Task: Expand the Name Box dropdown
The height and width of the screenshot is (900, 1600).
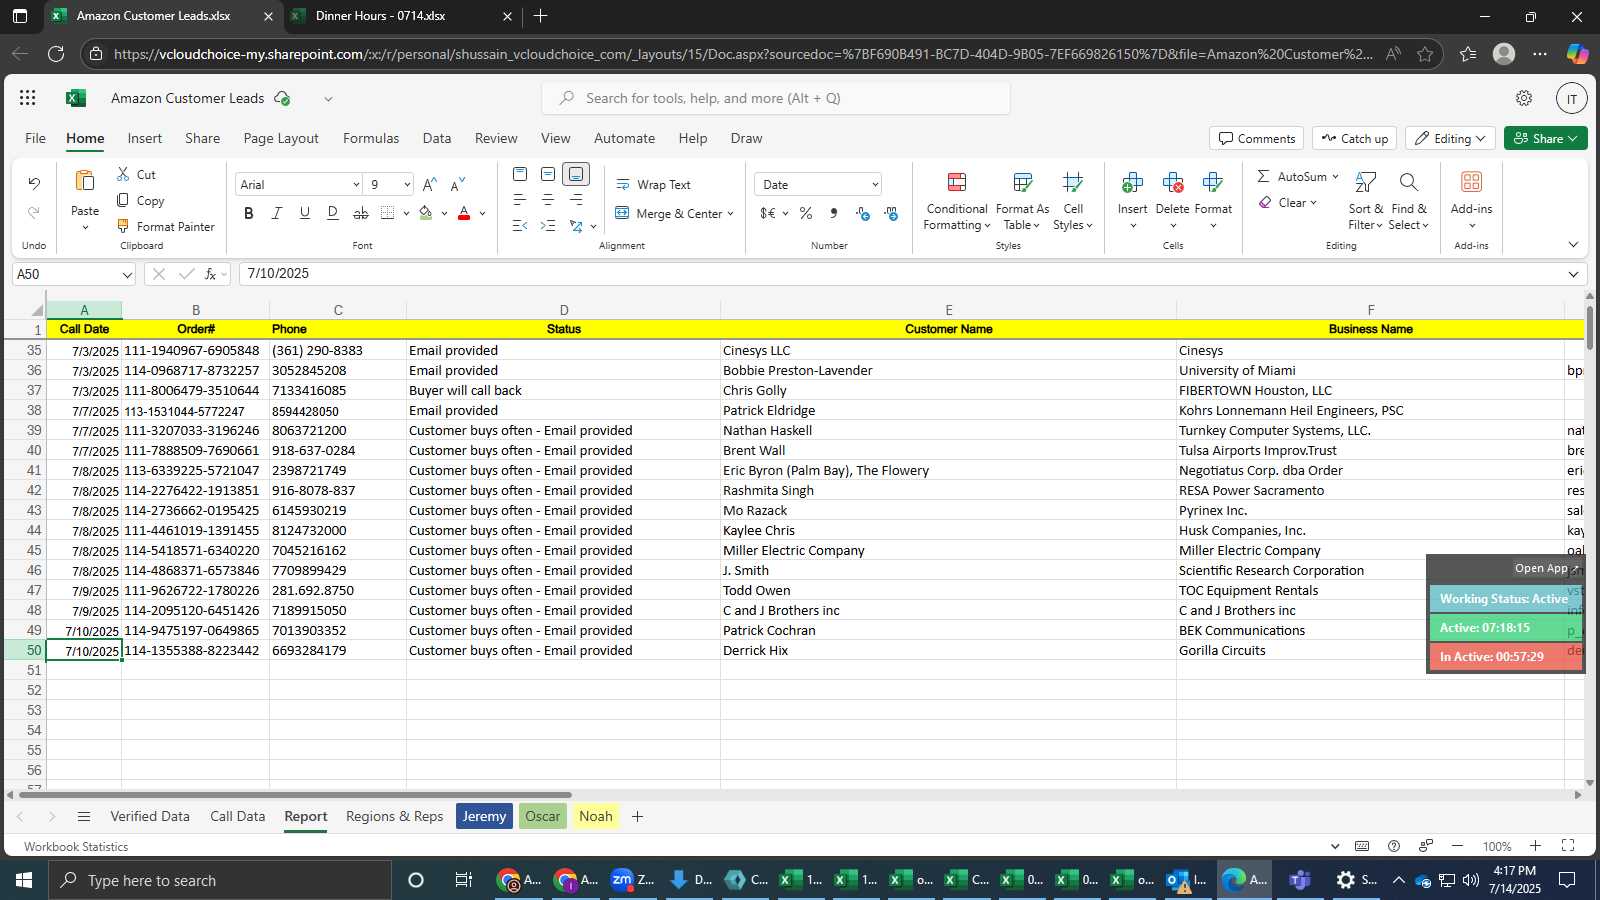Action: coord(127,275)
